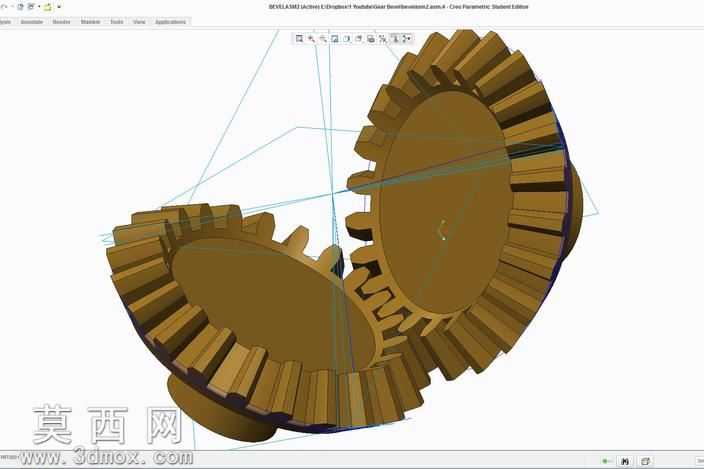Screen dimensions: 704x469
Task: Open the Display Style icon in graphics toolbar
Action: point(347,39)
